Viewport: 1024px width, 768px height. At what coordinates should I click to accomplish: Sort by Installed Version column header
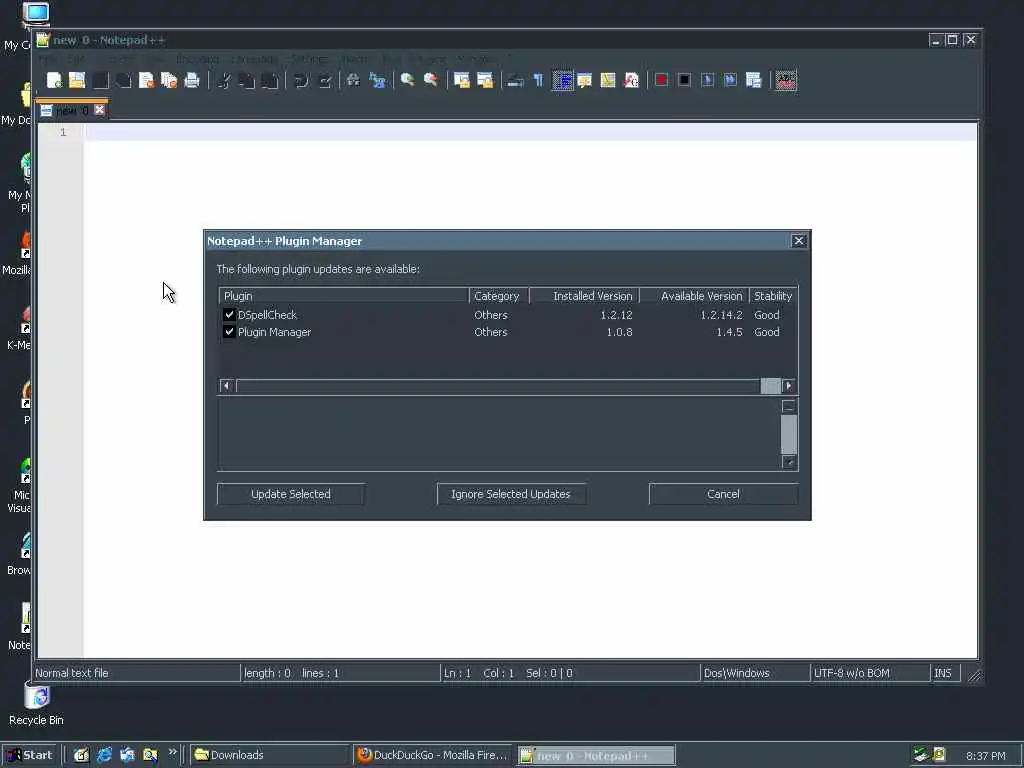(x=584, y=296)
